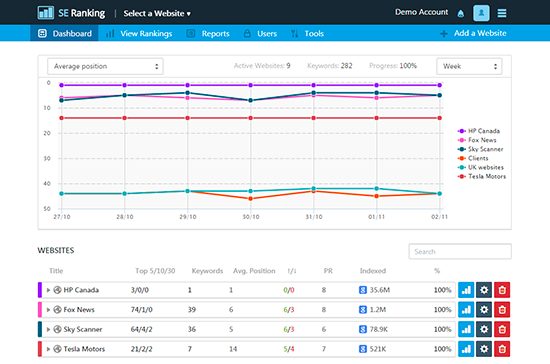The image size is (550, 364).
Task: Open settings gear for Sky Scanner
Action: click(484, 329)
